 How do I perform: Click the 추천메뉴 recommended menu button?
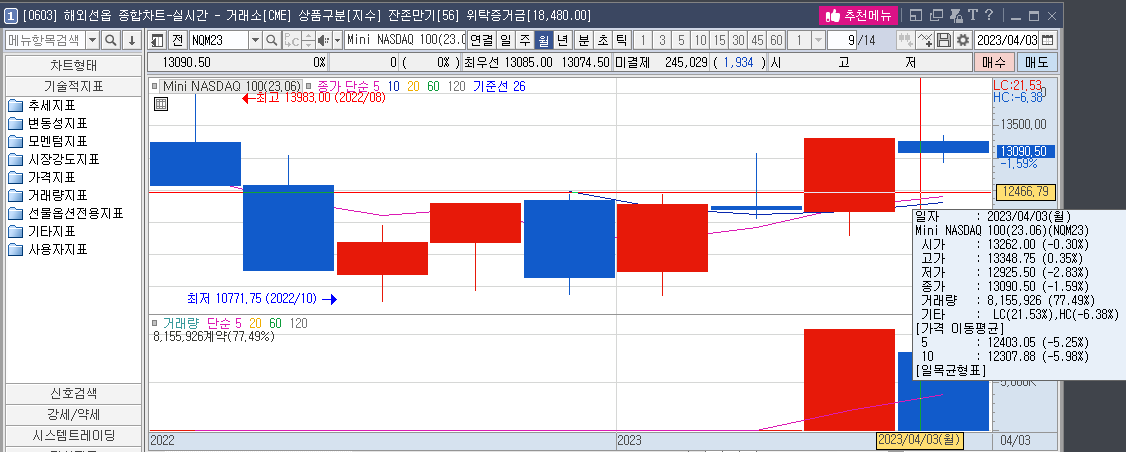pos(858,15)
